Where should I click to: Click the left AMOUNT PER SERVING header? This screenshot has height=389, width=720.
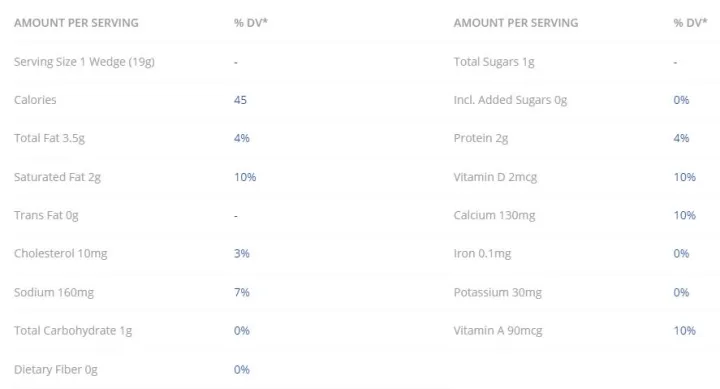tap(76, 23)
